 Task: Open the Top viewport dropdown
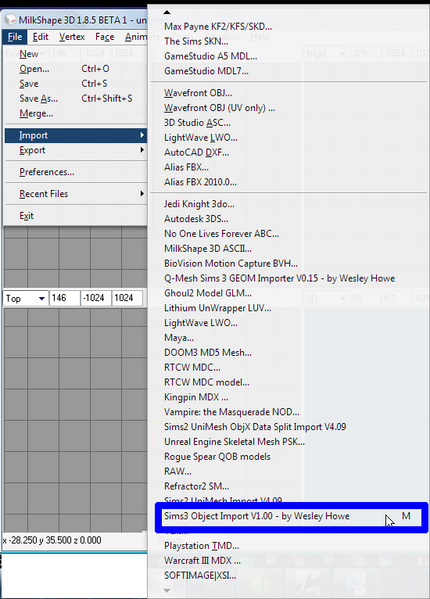coord(42,298)
